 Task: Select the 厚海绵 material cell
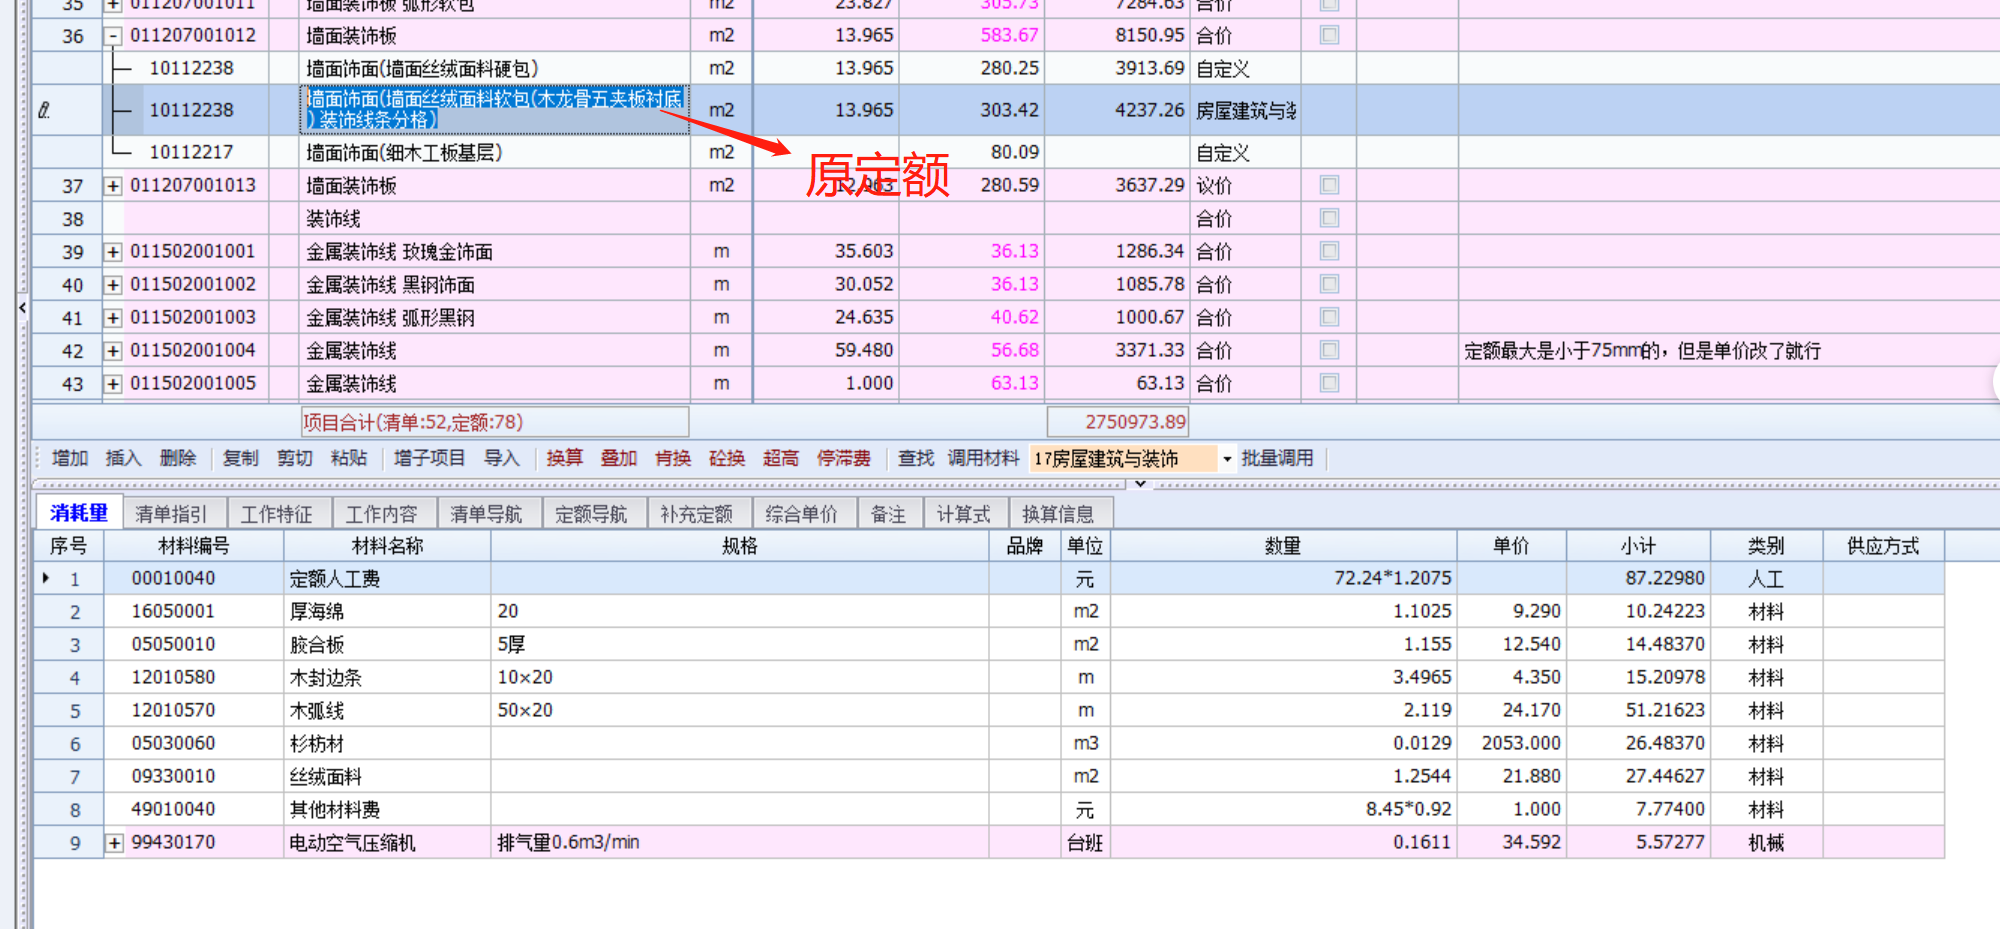click(388, 611)
